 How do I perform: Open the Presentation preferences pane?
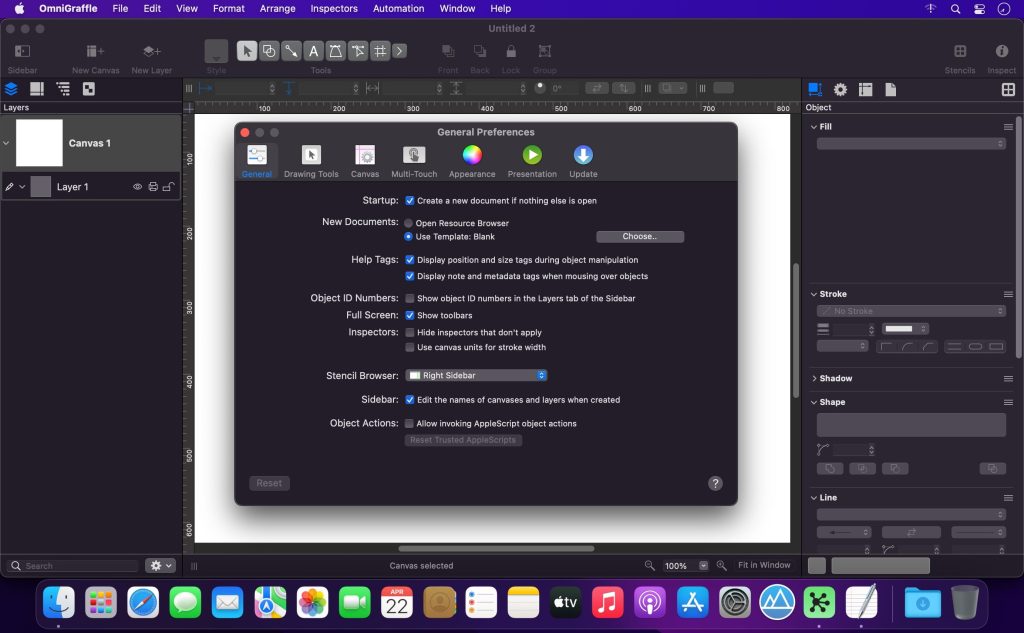[532, 160]
